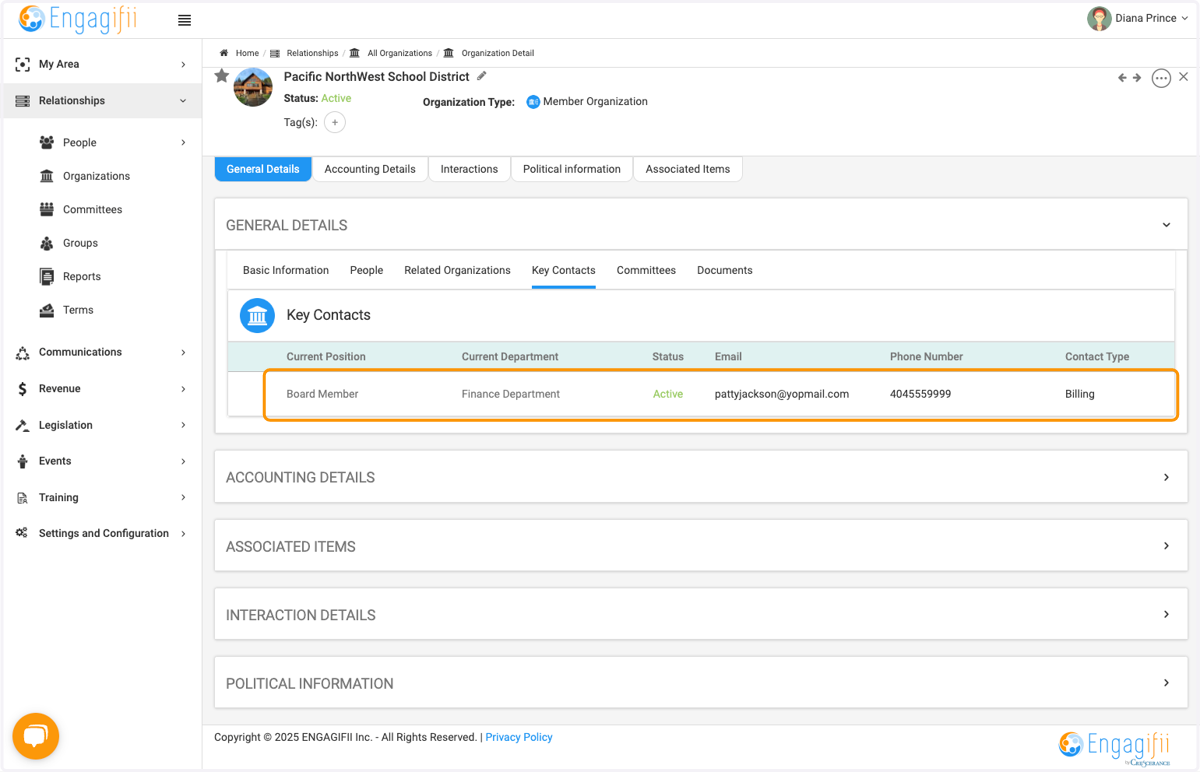
Task: Expand the Political Information section chevron
Action: coord(1166,683)
